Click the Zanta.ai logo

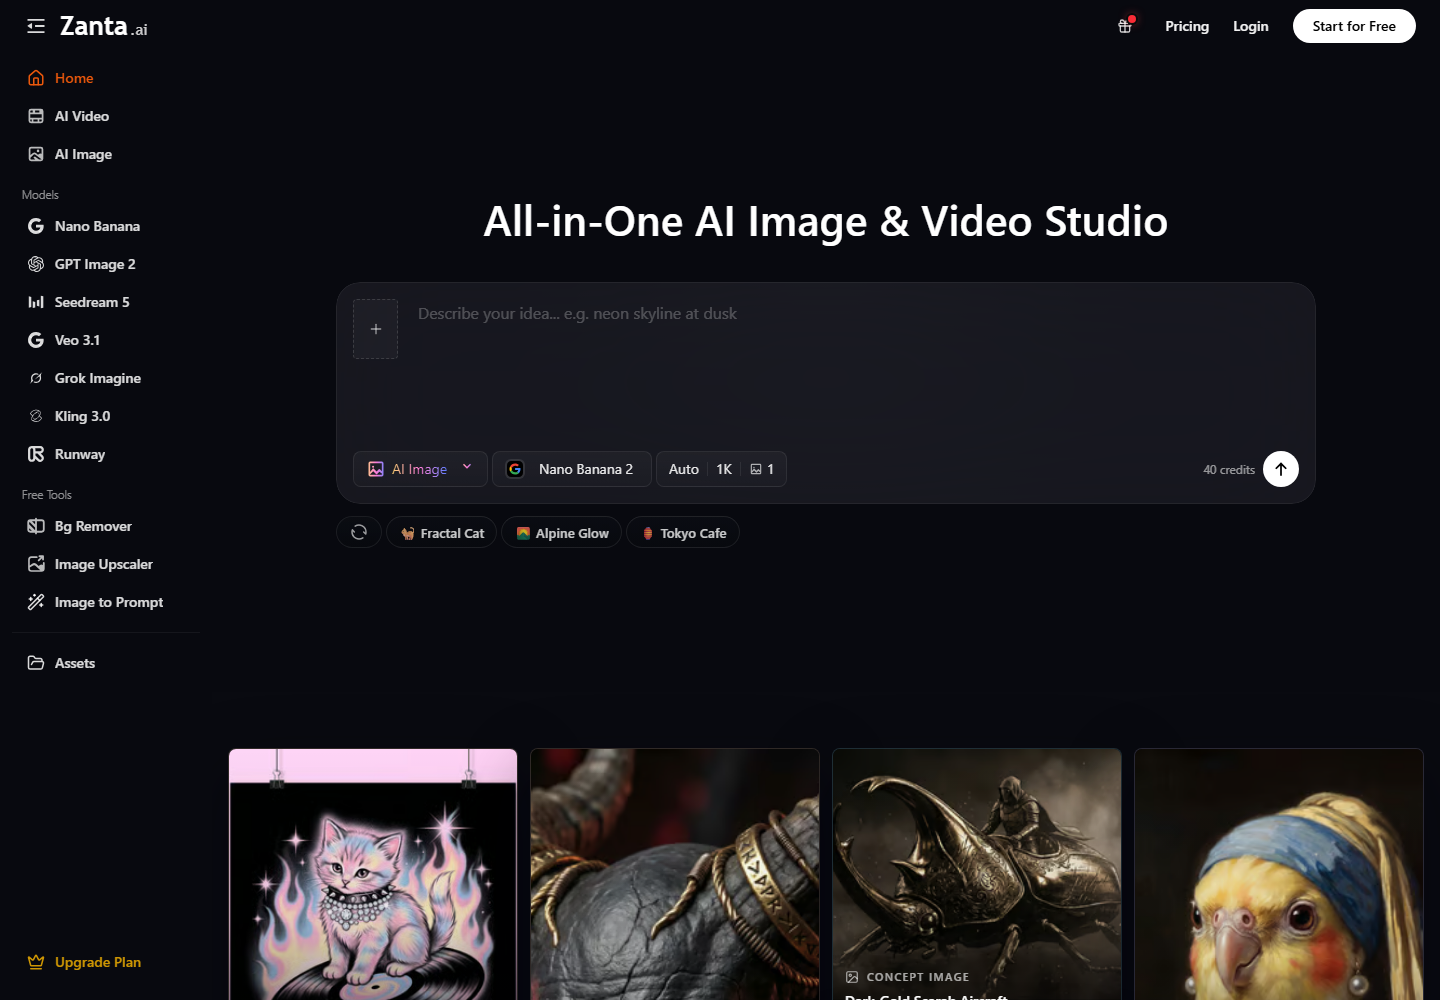tap(103, 26)
